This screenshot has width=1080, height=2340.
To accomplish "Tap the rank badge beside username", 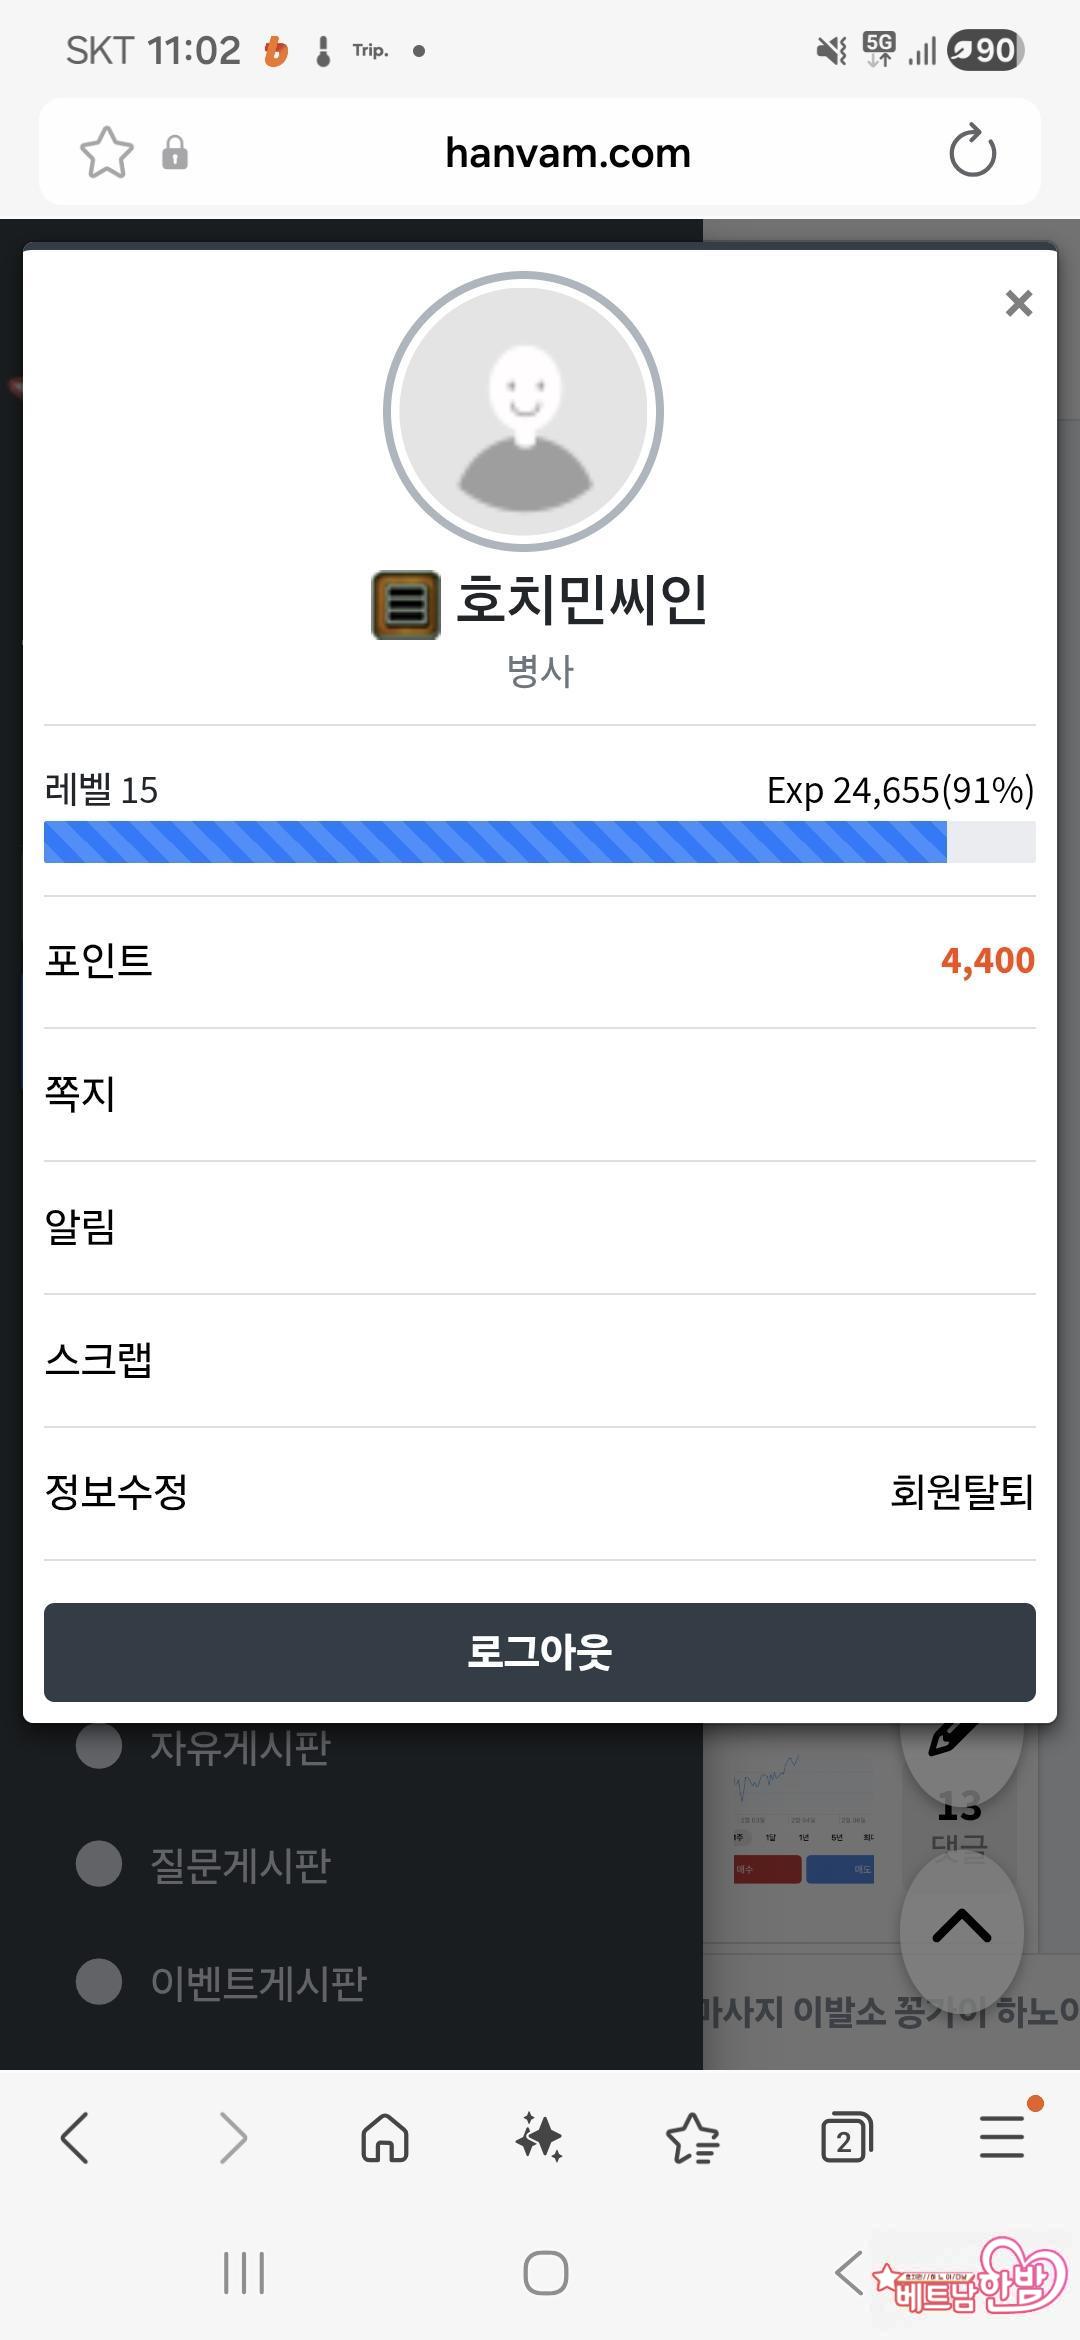I will click(406, 604).
